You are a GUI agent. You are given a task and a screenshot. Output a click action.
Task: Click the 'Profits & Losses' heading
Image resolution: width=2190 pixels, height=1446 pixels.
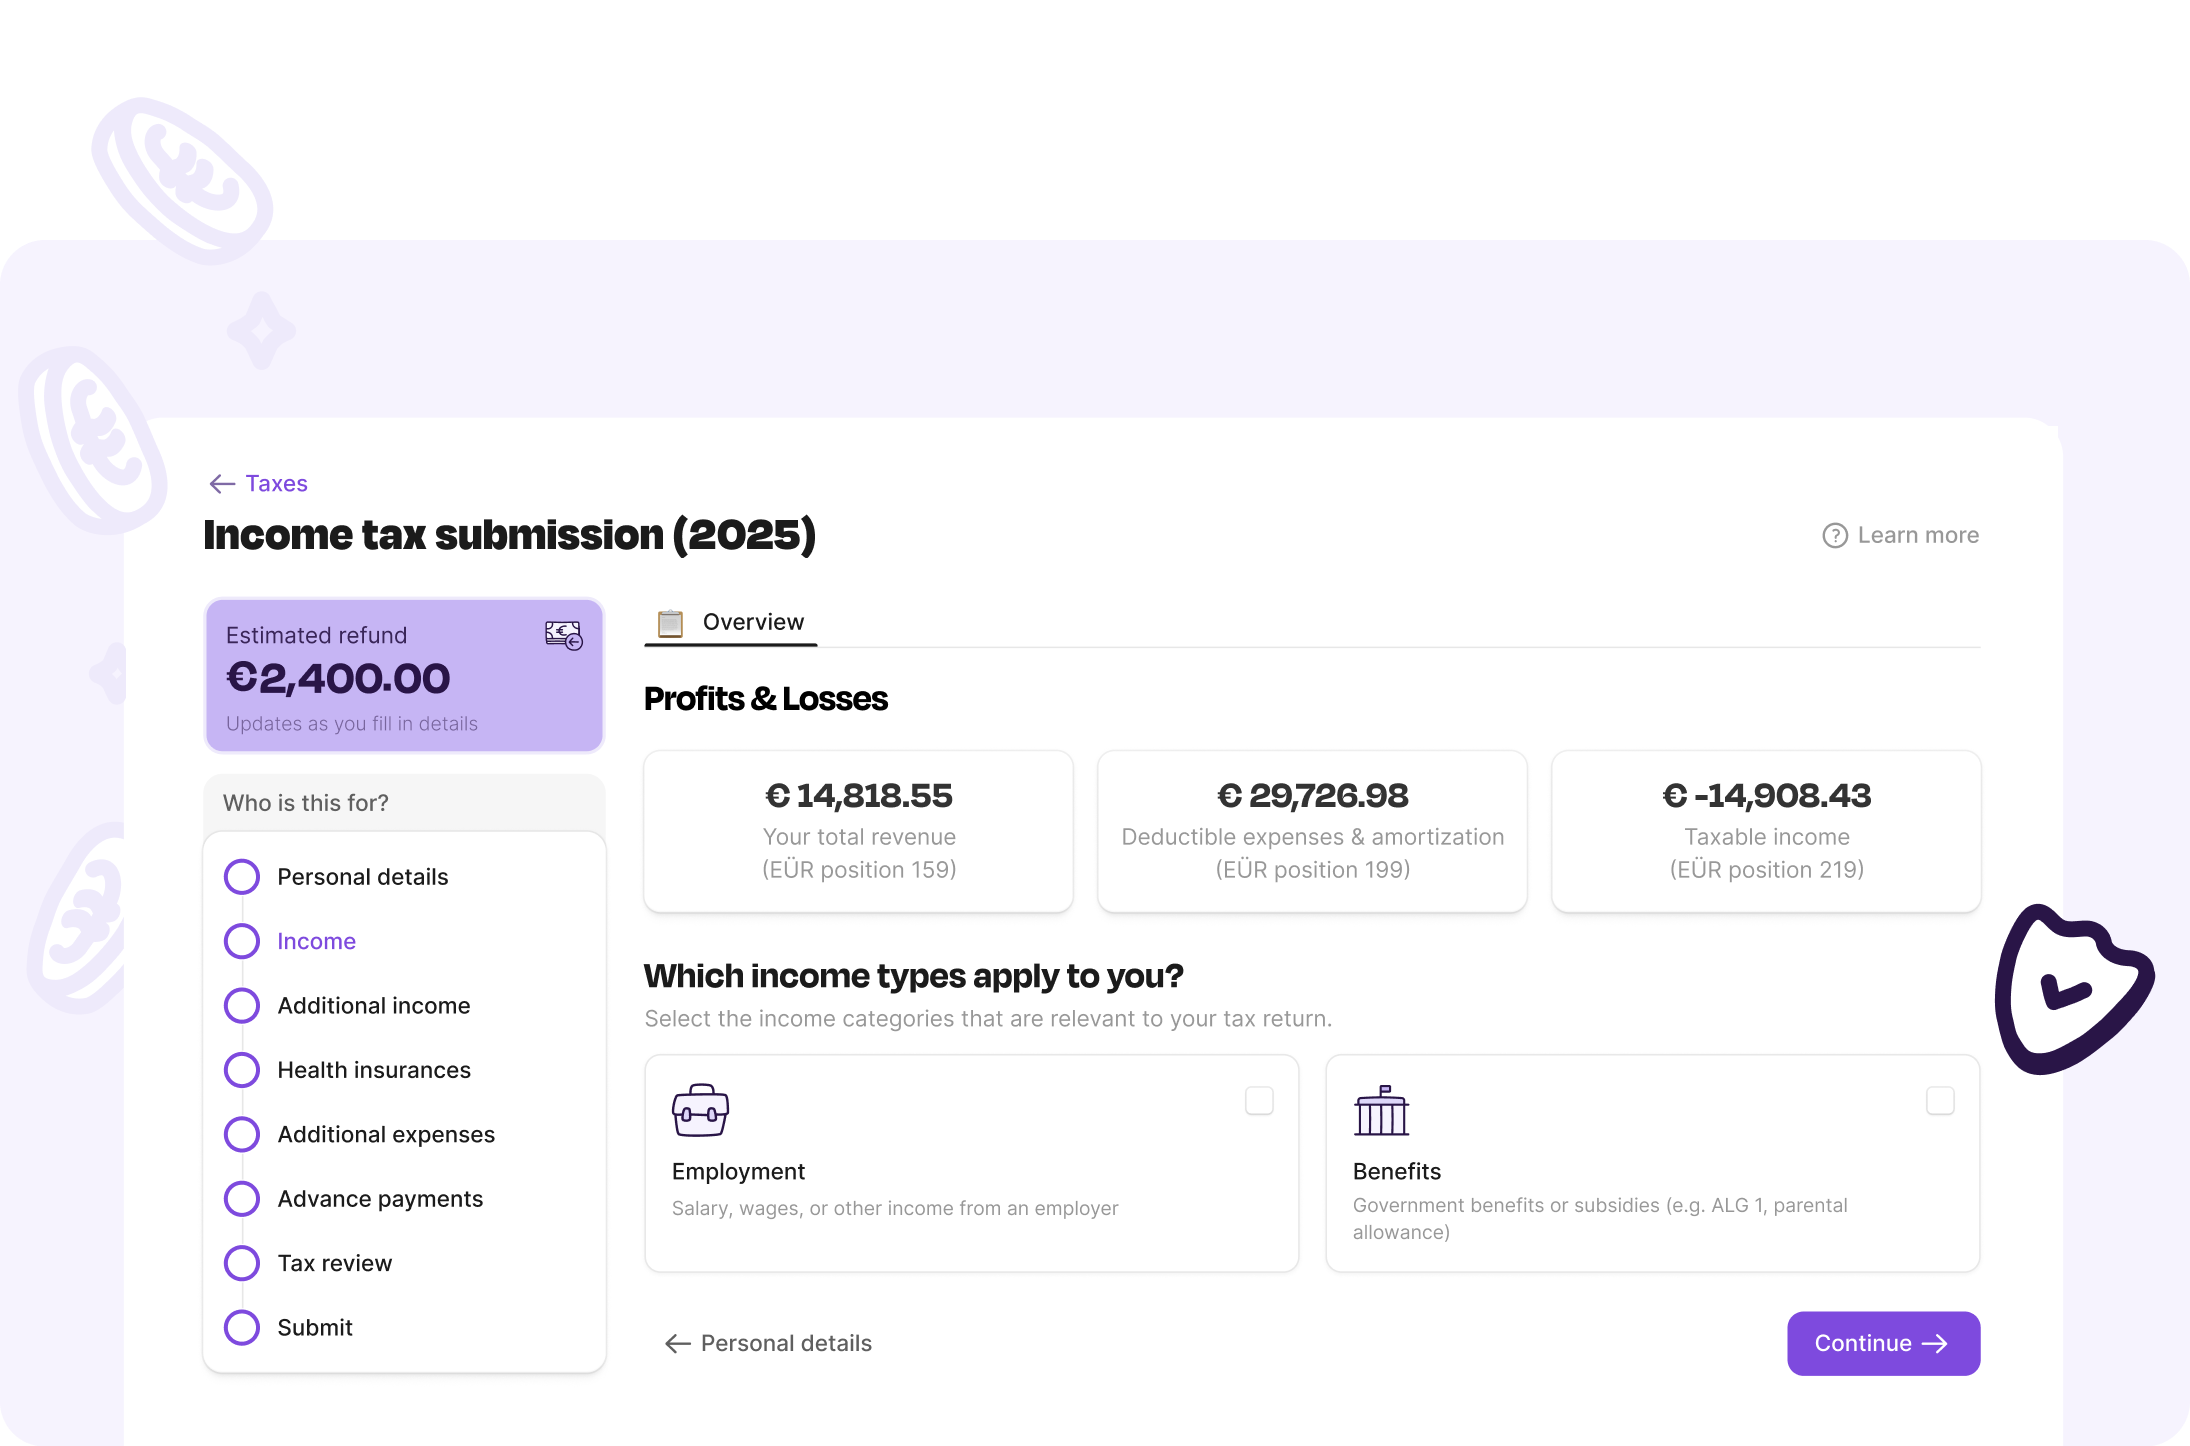766,699
